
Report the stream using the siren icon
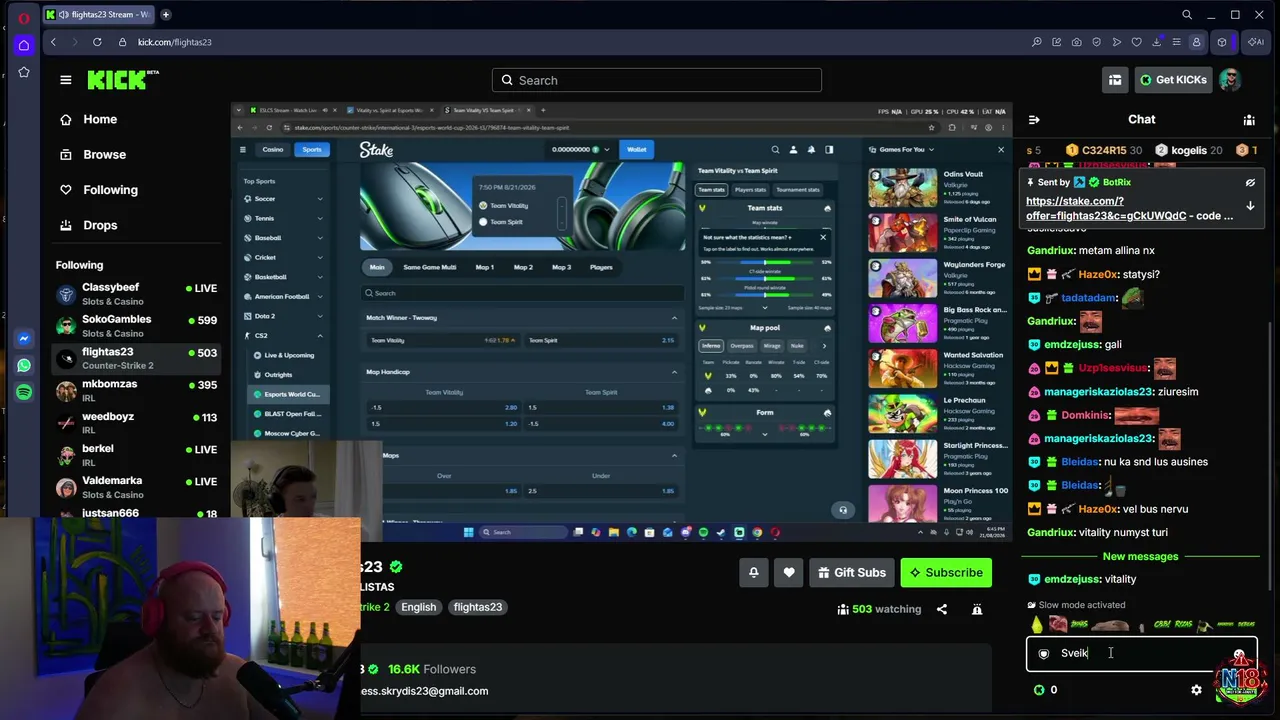(x=977, y=609)
